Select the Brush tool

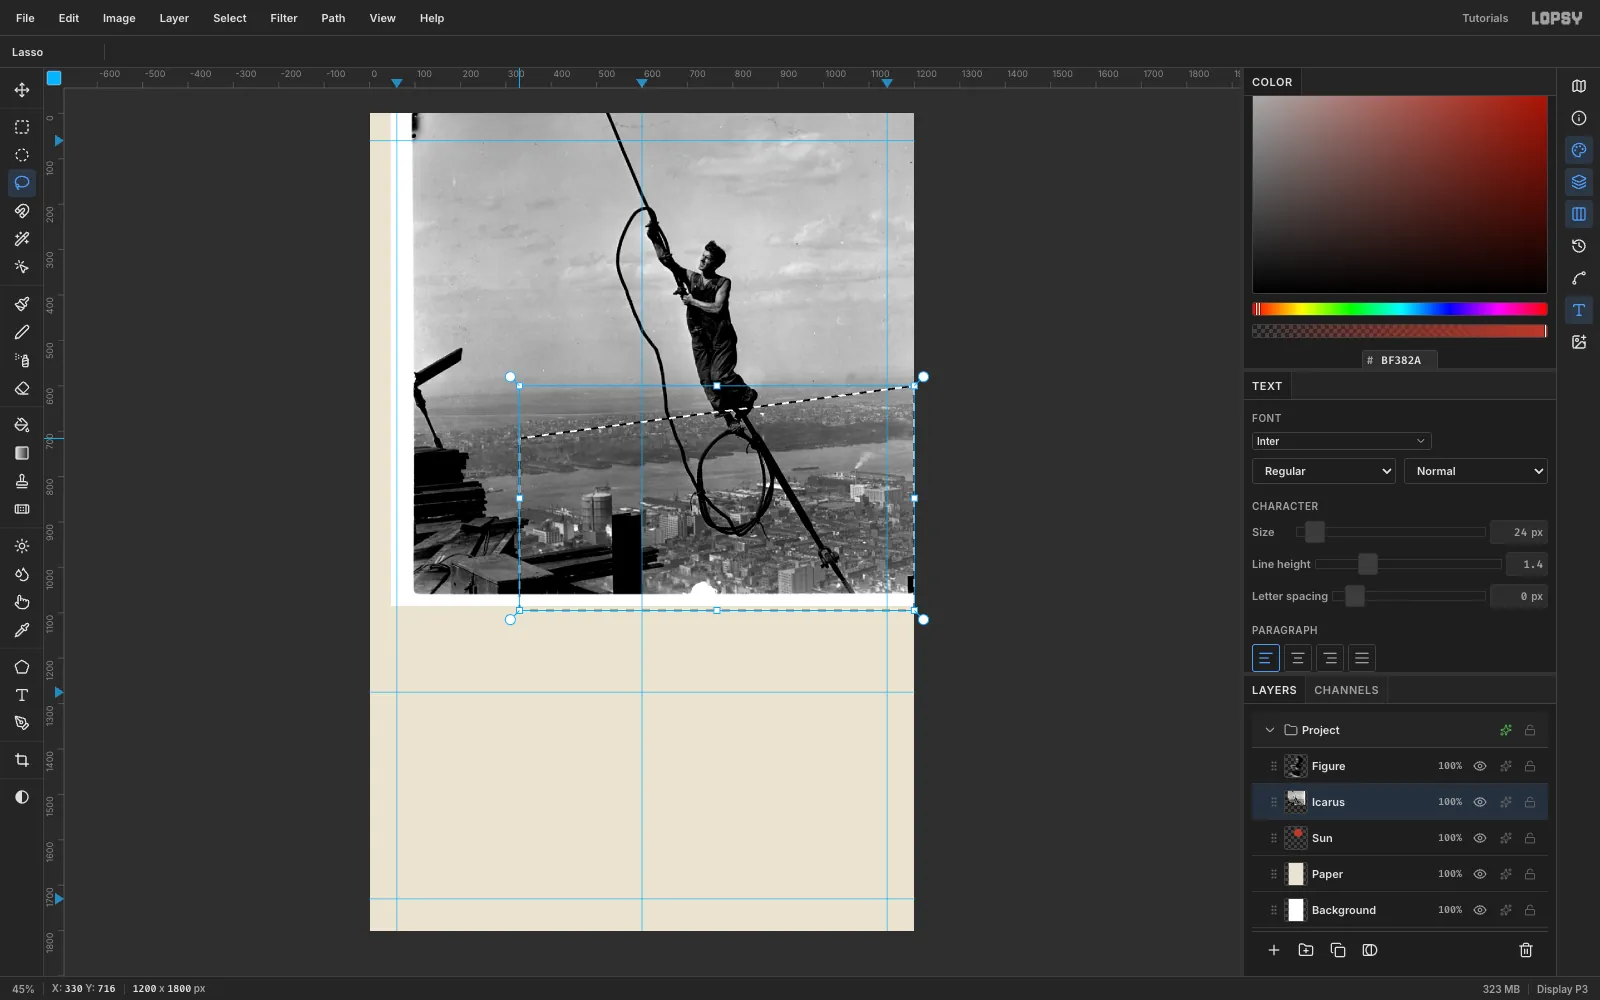click(22, 304)
